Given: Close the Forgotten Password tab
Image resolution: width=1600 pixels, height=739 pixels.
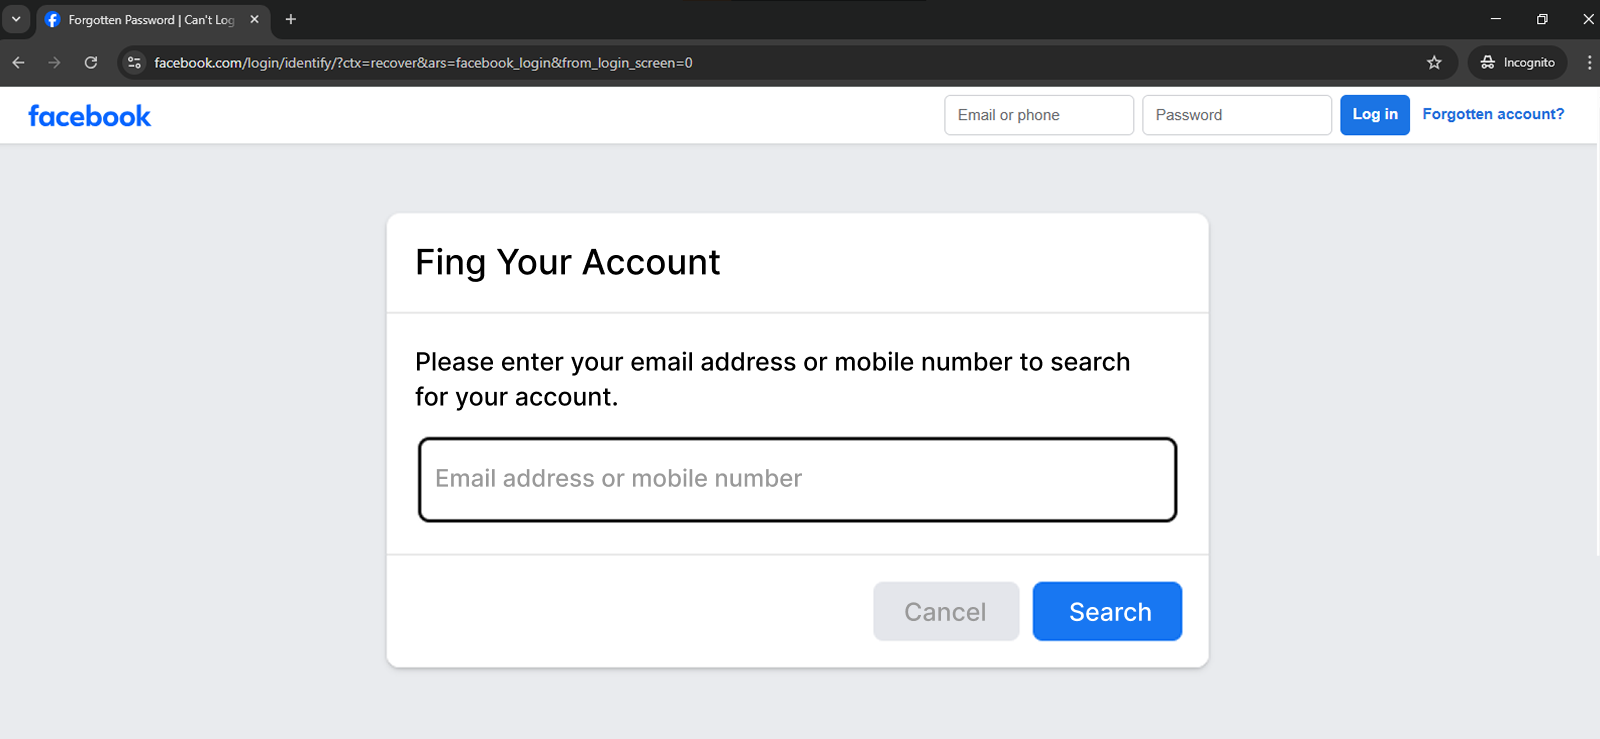Looking at the screenshot, I should coord(254,19).
